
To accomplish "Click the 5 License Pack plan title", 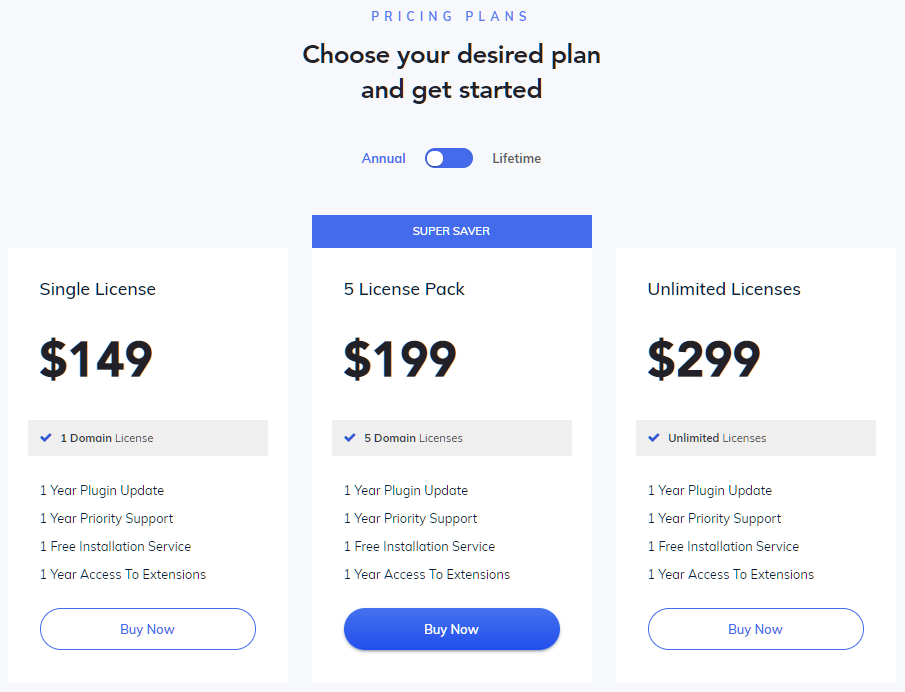I will coord(404,289).
